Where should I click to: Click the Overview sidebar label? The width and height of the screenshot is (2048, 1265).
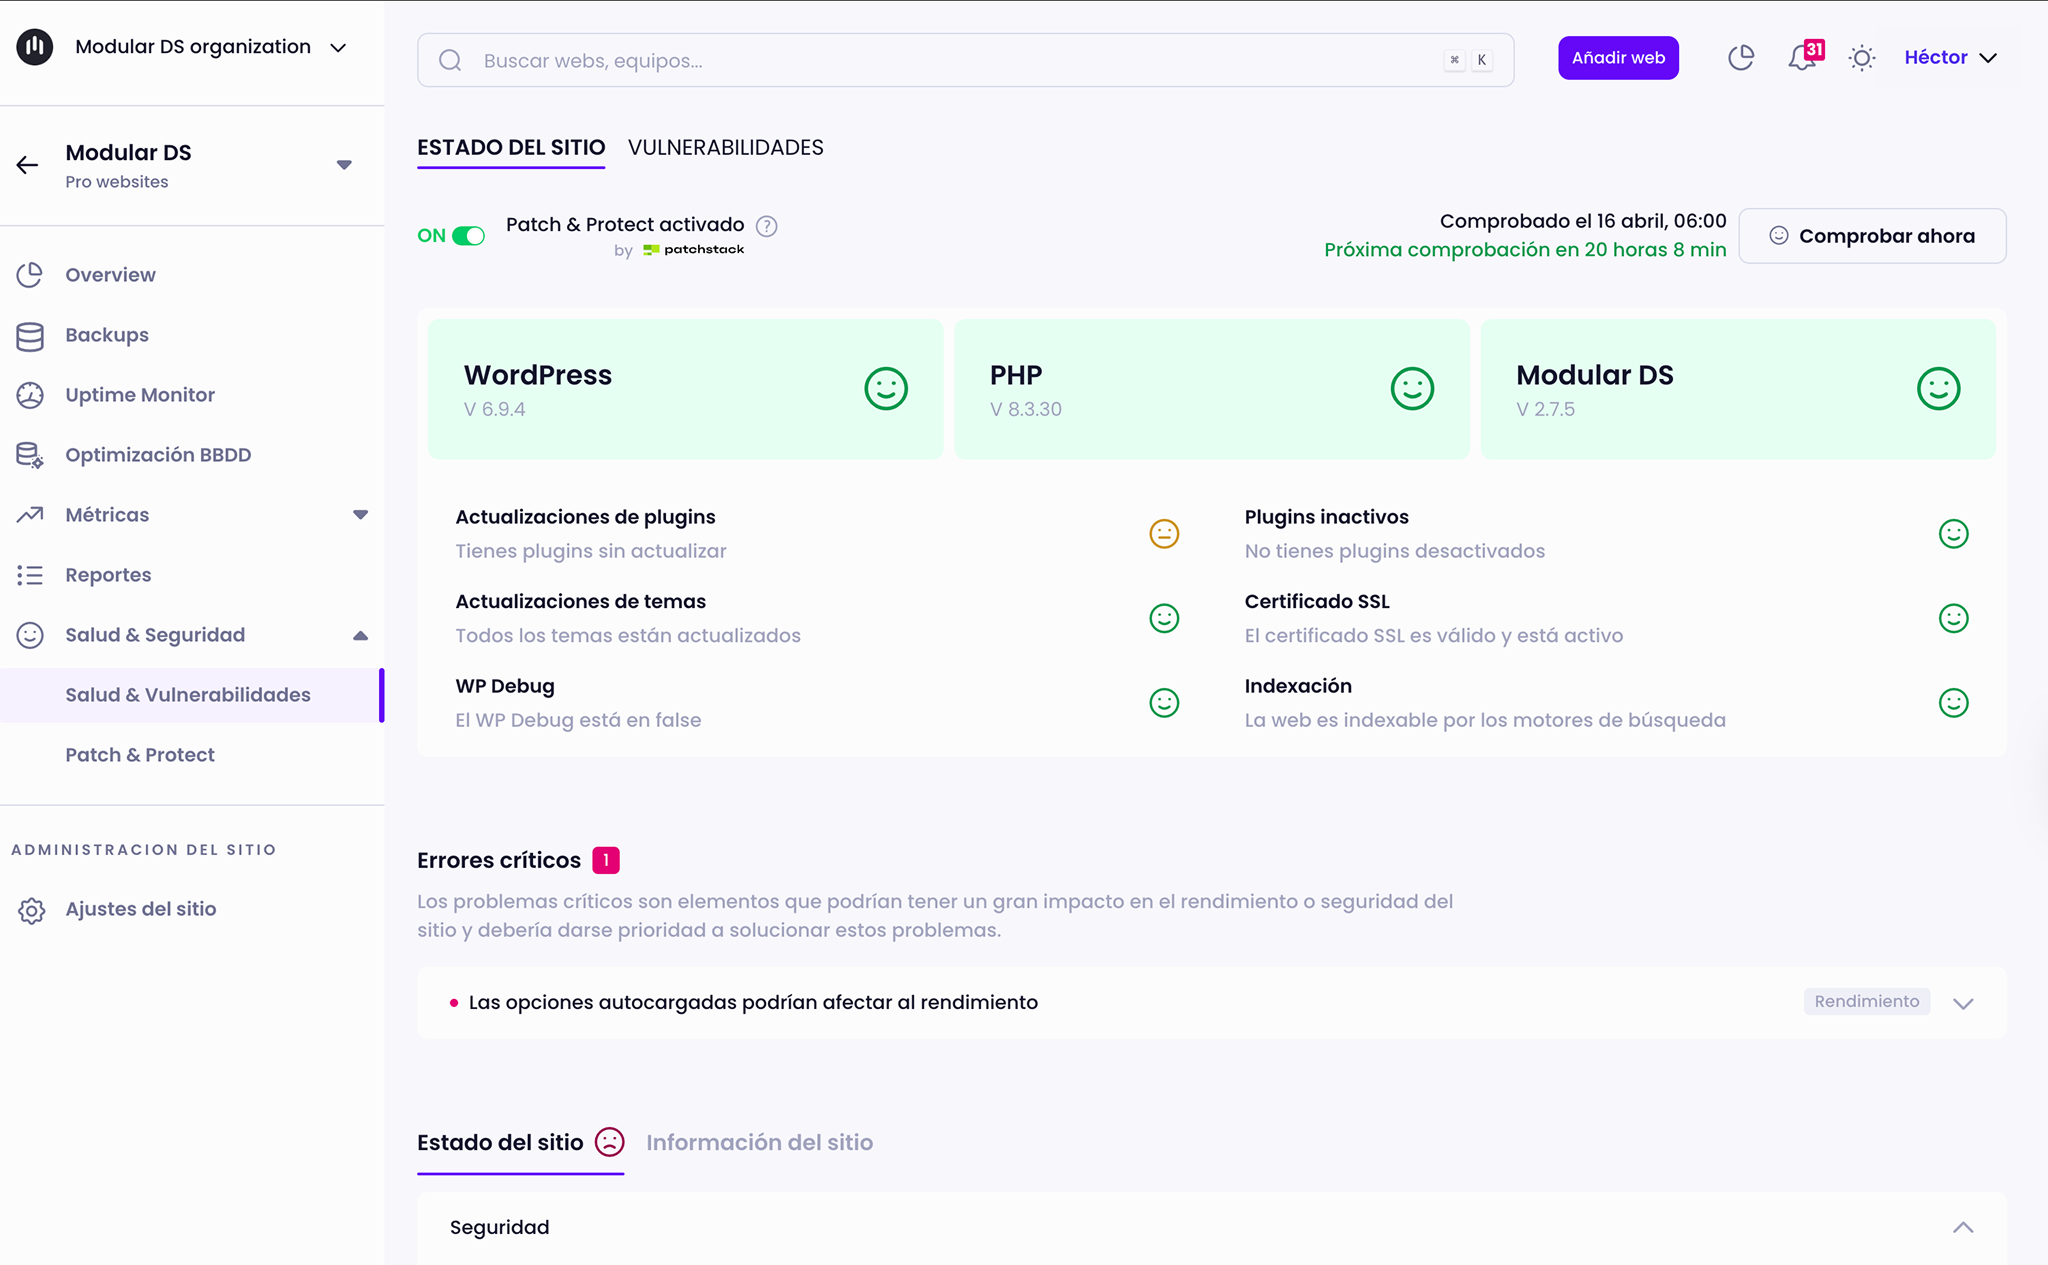pyautogui.click(x=110, y=275)
